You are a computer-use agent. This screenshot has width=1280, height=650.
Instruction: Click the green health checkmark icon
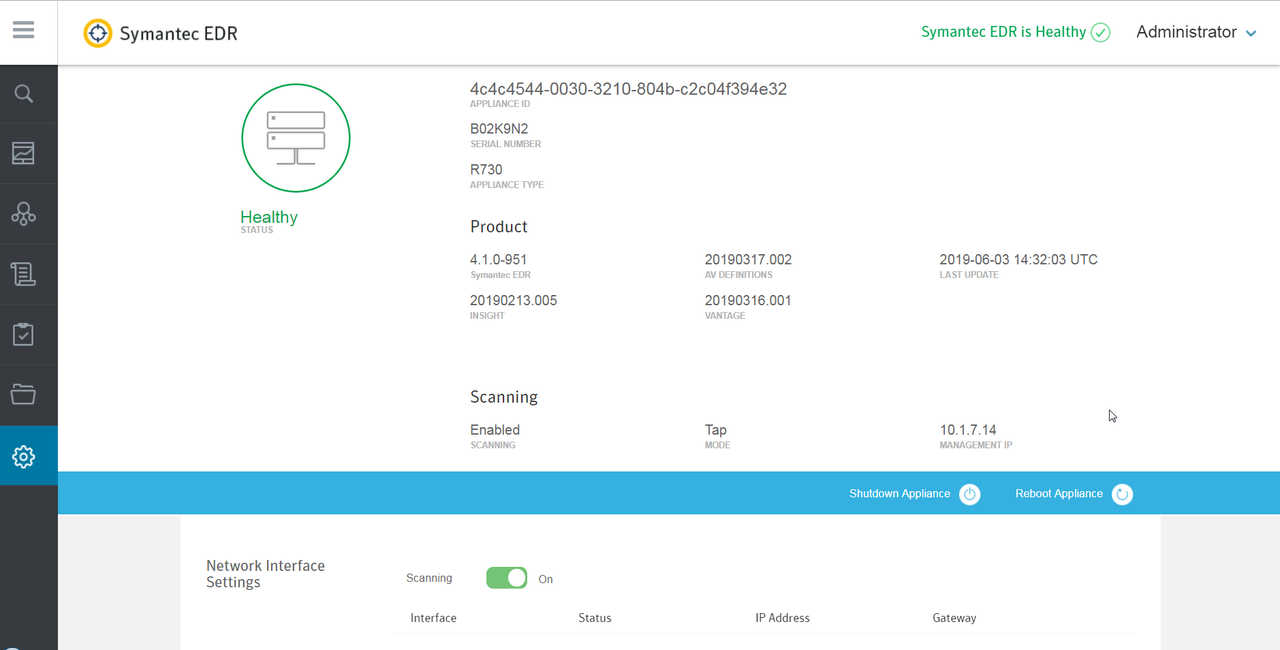point(1101,32)
